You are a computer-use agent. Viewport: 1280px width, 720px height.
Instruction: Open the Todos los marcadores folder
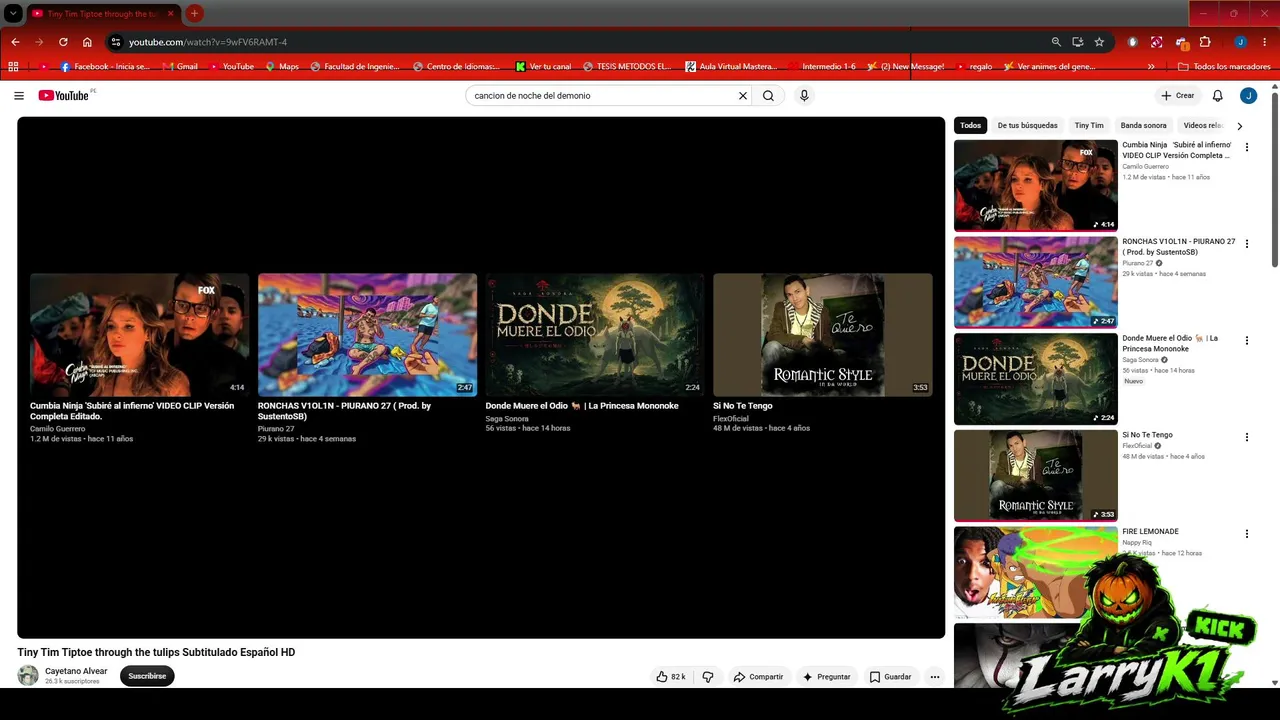tap(1224, 67)
